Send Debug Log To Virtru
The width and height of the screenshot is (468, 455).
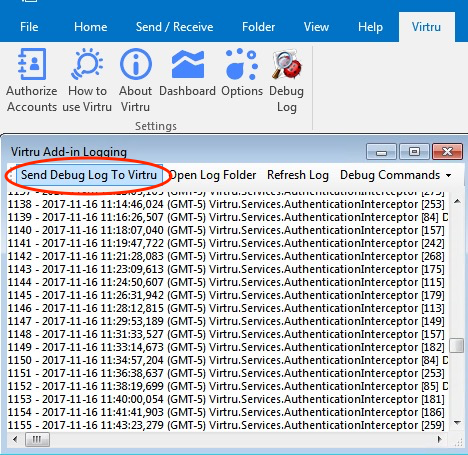click(x=89, y=175)
